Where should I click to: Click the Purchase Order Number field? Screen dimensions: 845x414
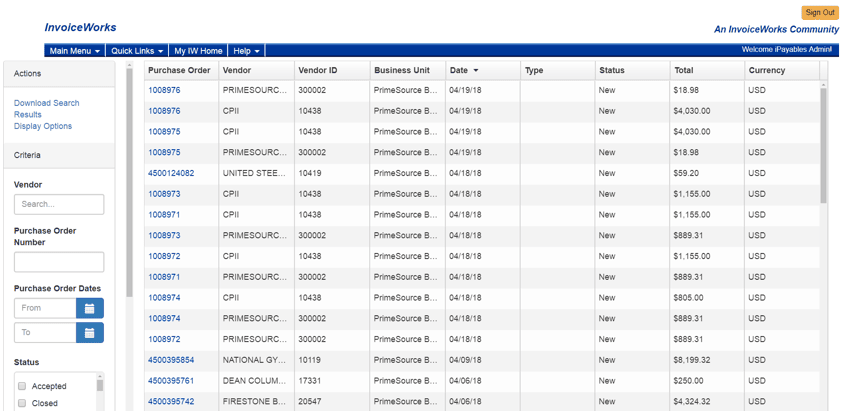pyautogui.click(x=59, y=262)
